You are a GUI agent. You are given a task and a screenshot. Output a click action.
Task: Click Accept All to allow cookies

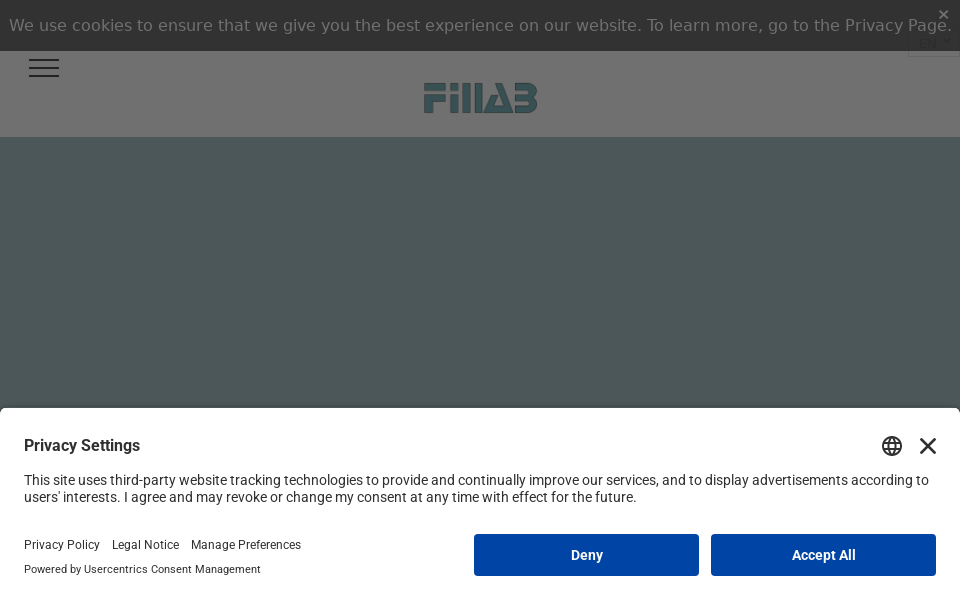(x=823, y=555)
